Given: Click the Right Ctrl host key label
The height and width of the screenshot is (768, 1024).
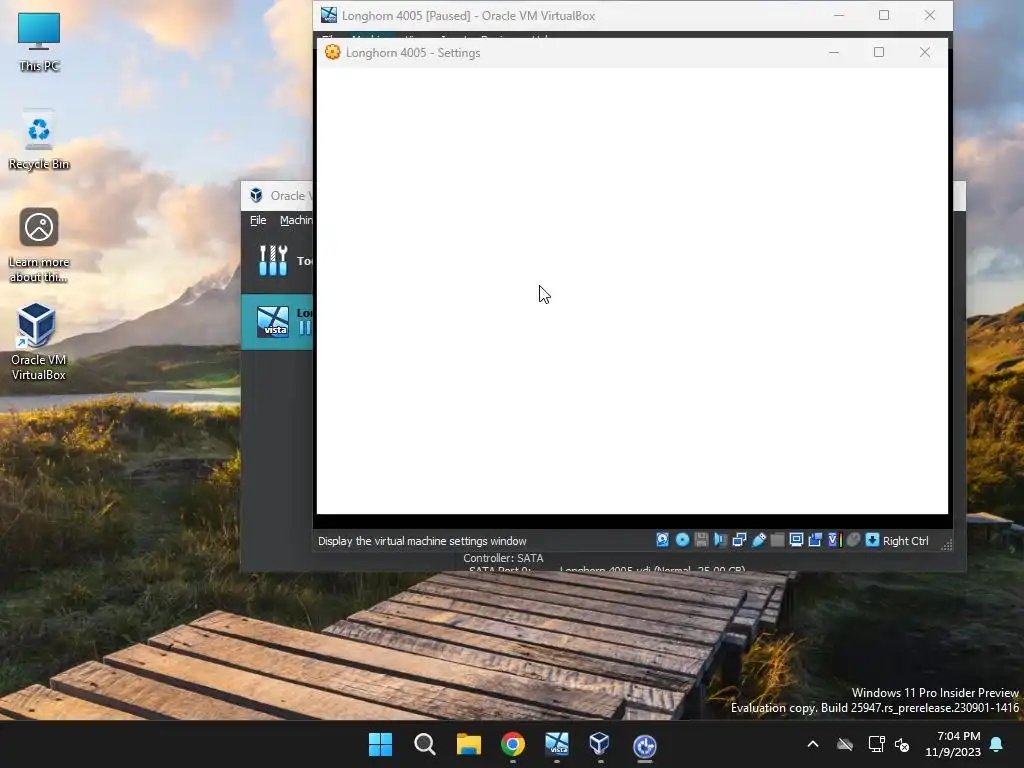Looking at the screenshot, I should [905, 541].
